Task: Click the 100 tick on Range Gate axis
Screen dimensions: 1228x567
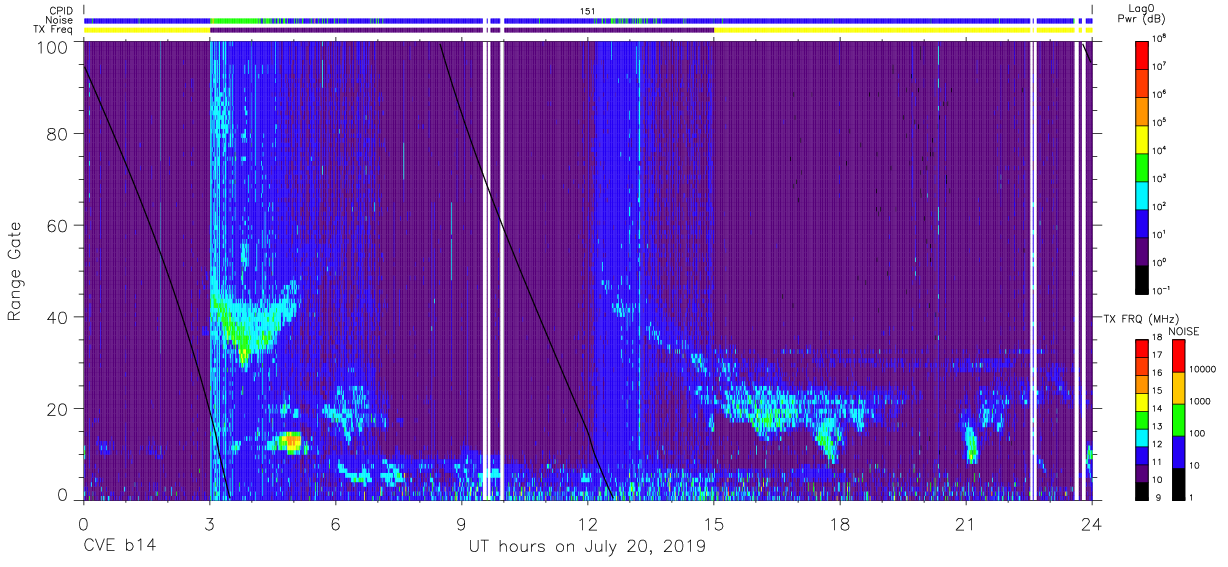Action: (x=52, y=47)
